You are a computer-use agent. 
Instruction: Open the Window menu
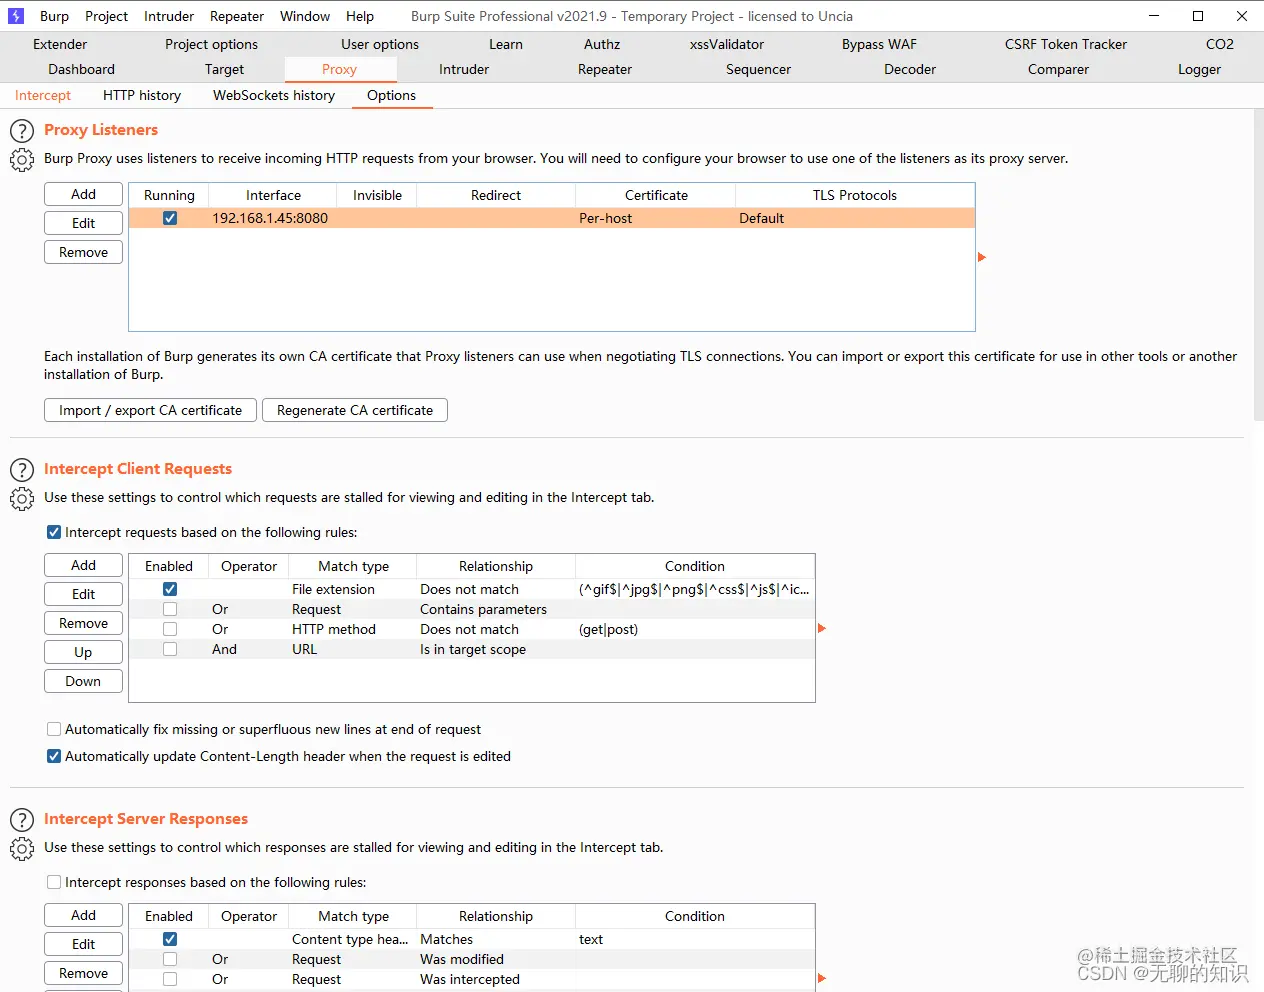pos(305,16)
